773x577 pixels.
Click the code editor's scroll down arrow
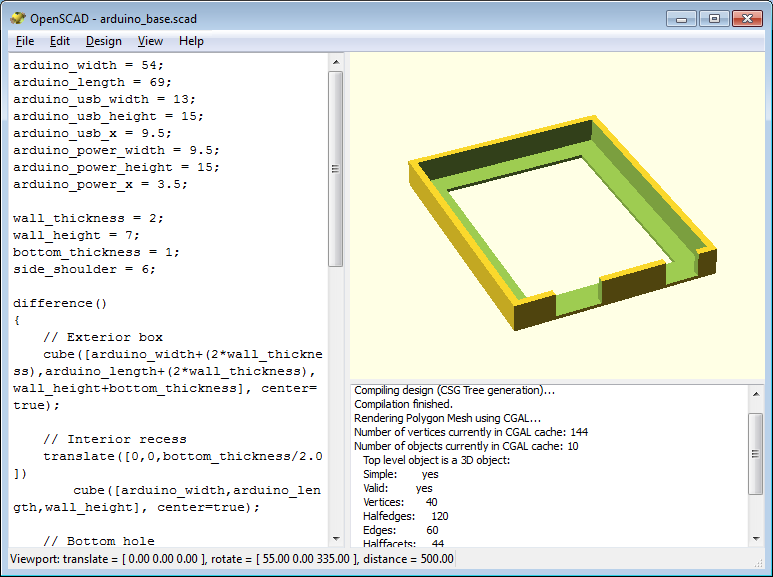coord(336,538)
